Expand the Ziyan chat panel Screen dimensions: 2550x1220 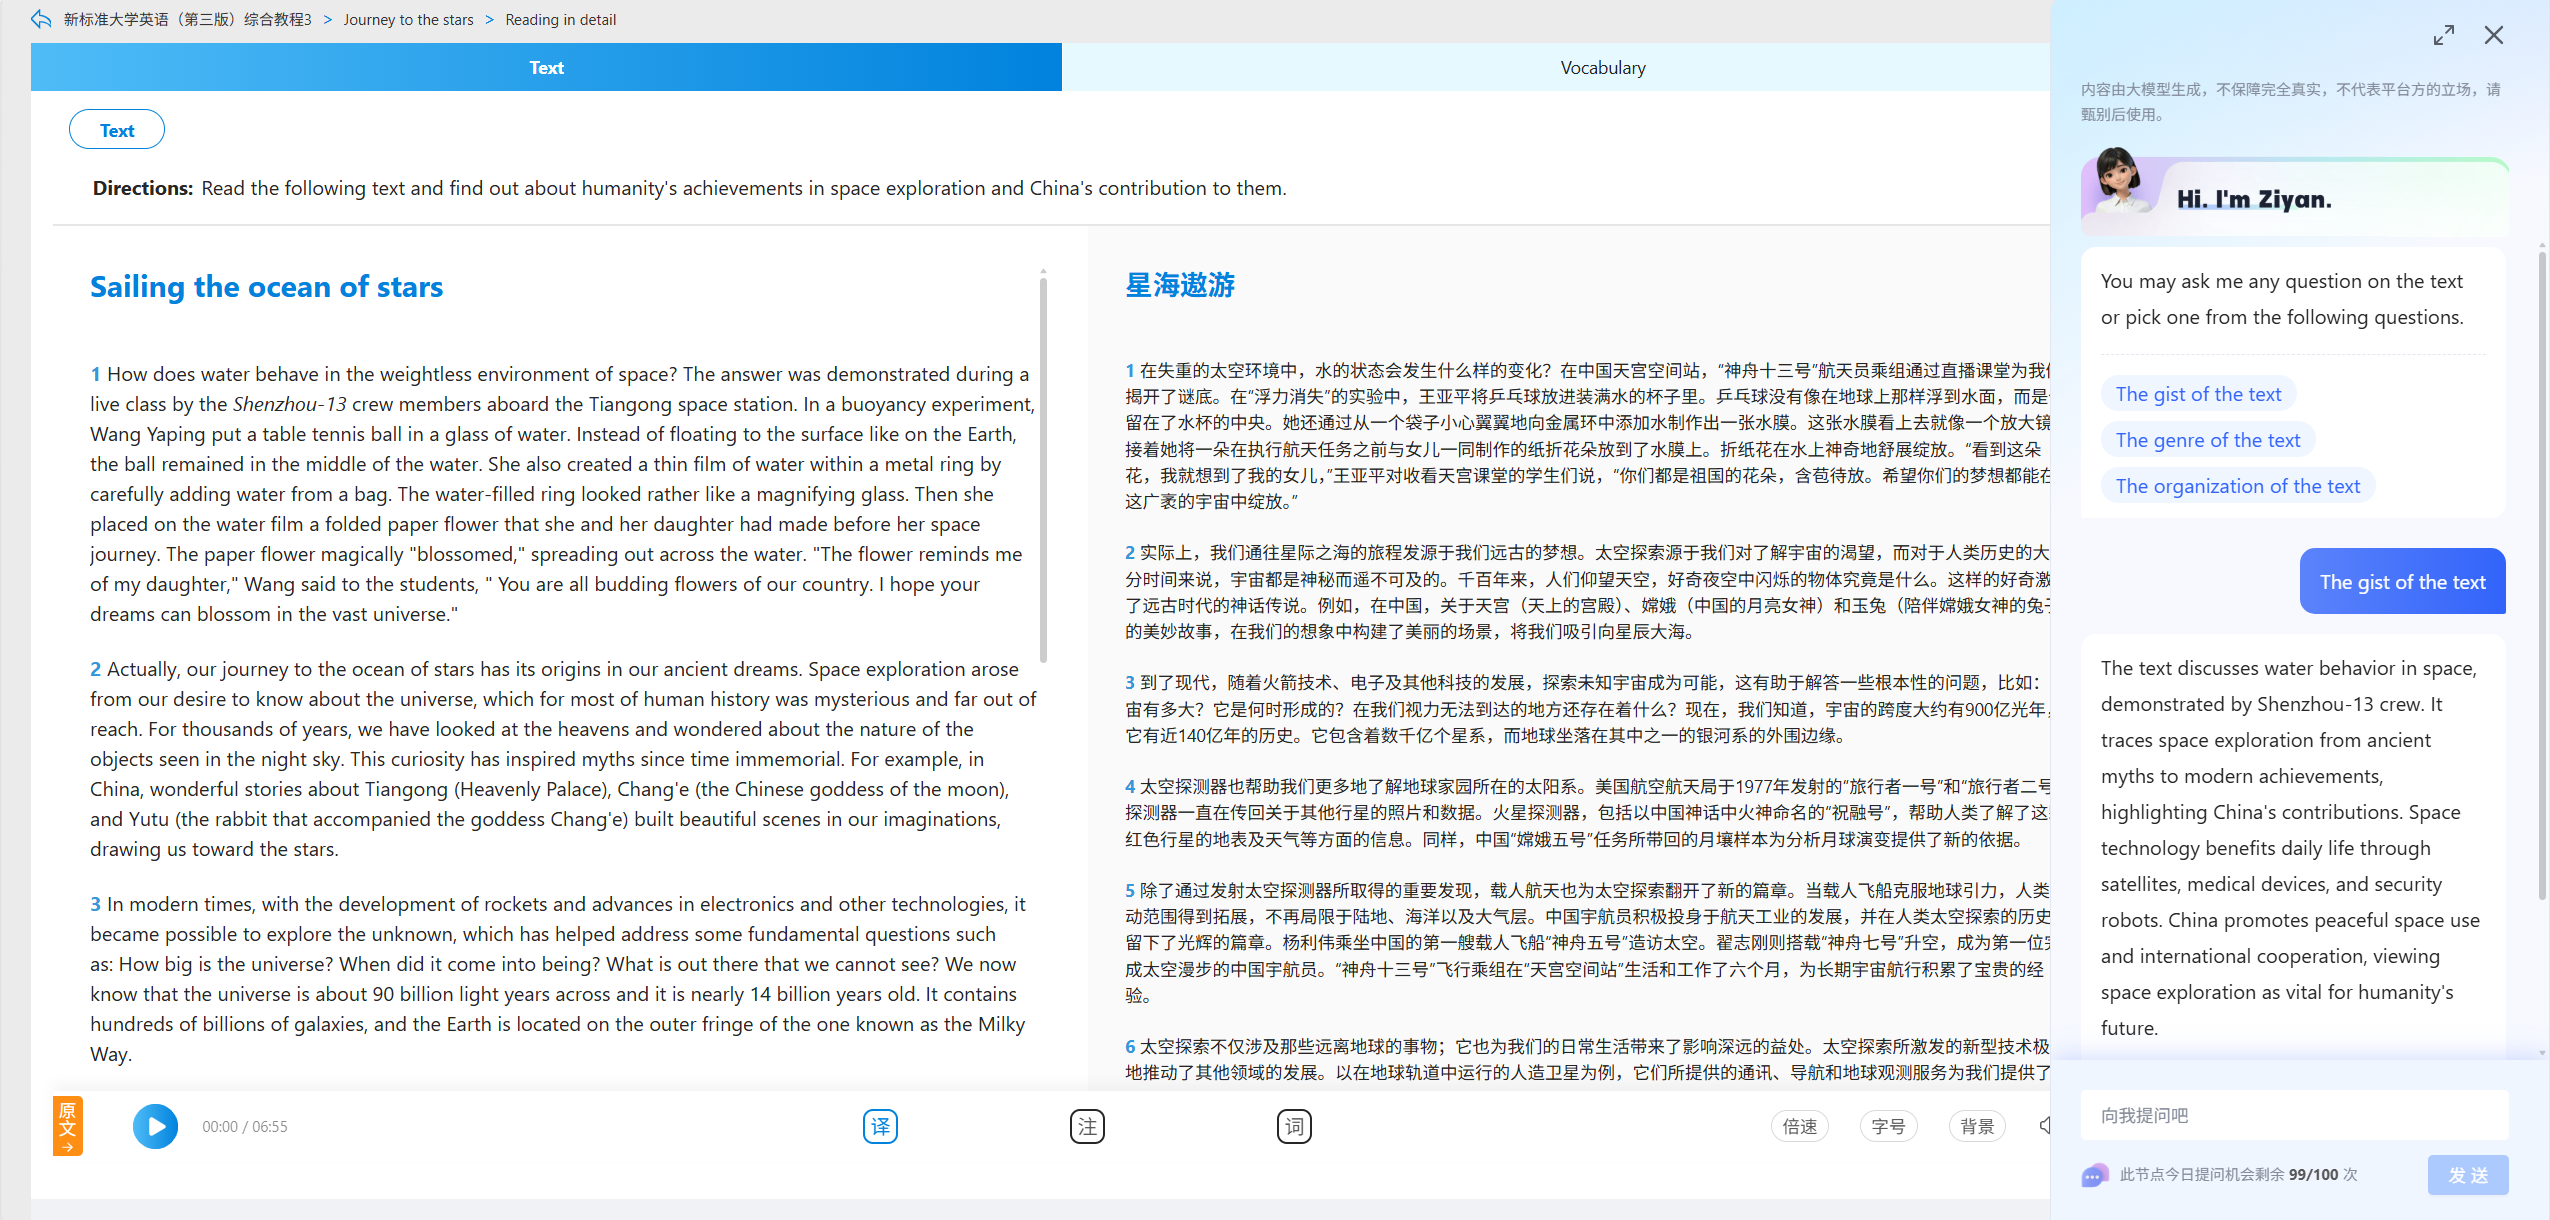2444,35
